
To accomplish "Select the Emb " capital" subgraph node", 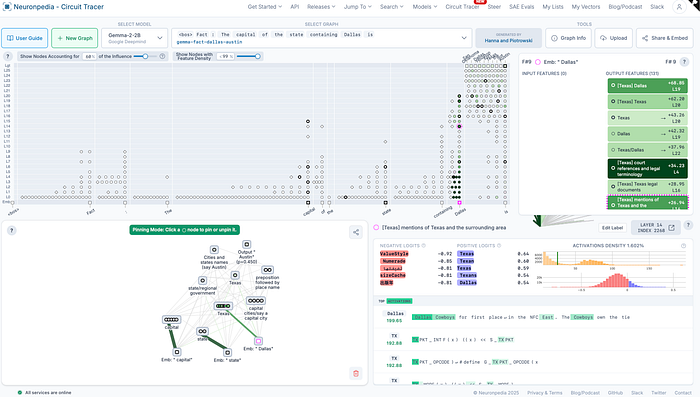I will (x=177, y=352).
